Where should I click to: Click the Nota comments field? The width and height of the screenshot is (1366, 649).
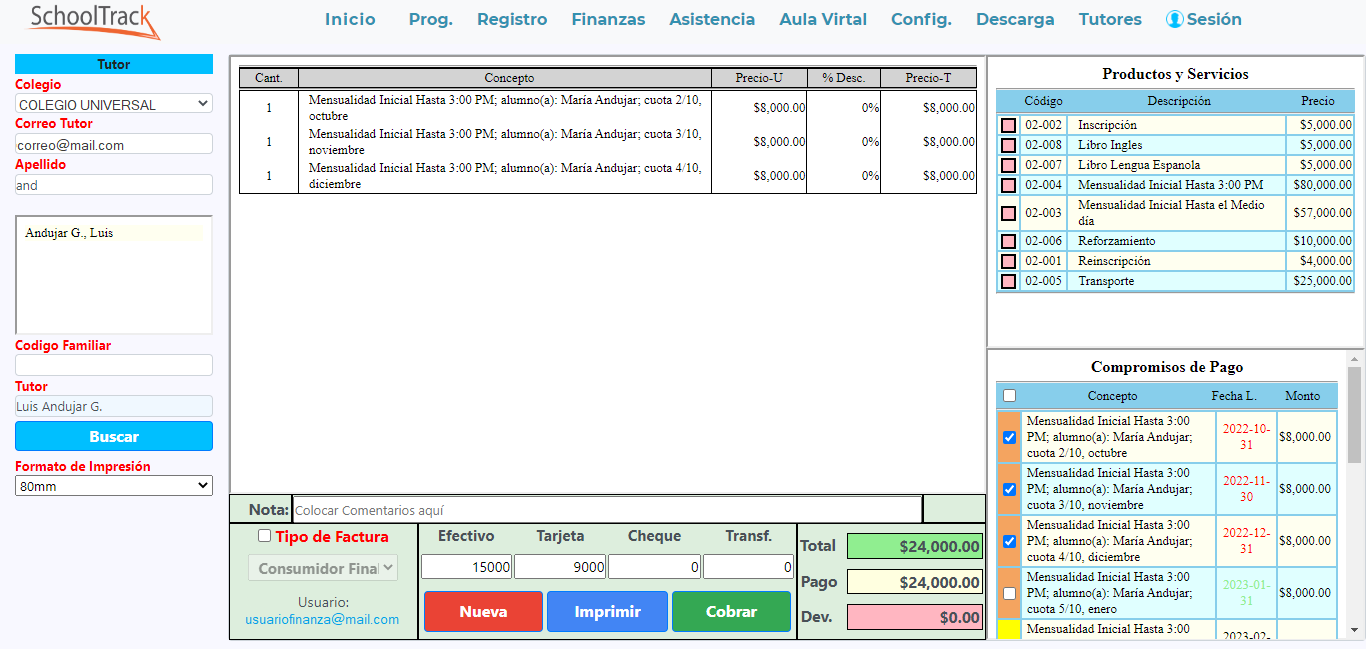pyautogui.click(x=607, y=509)
